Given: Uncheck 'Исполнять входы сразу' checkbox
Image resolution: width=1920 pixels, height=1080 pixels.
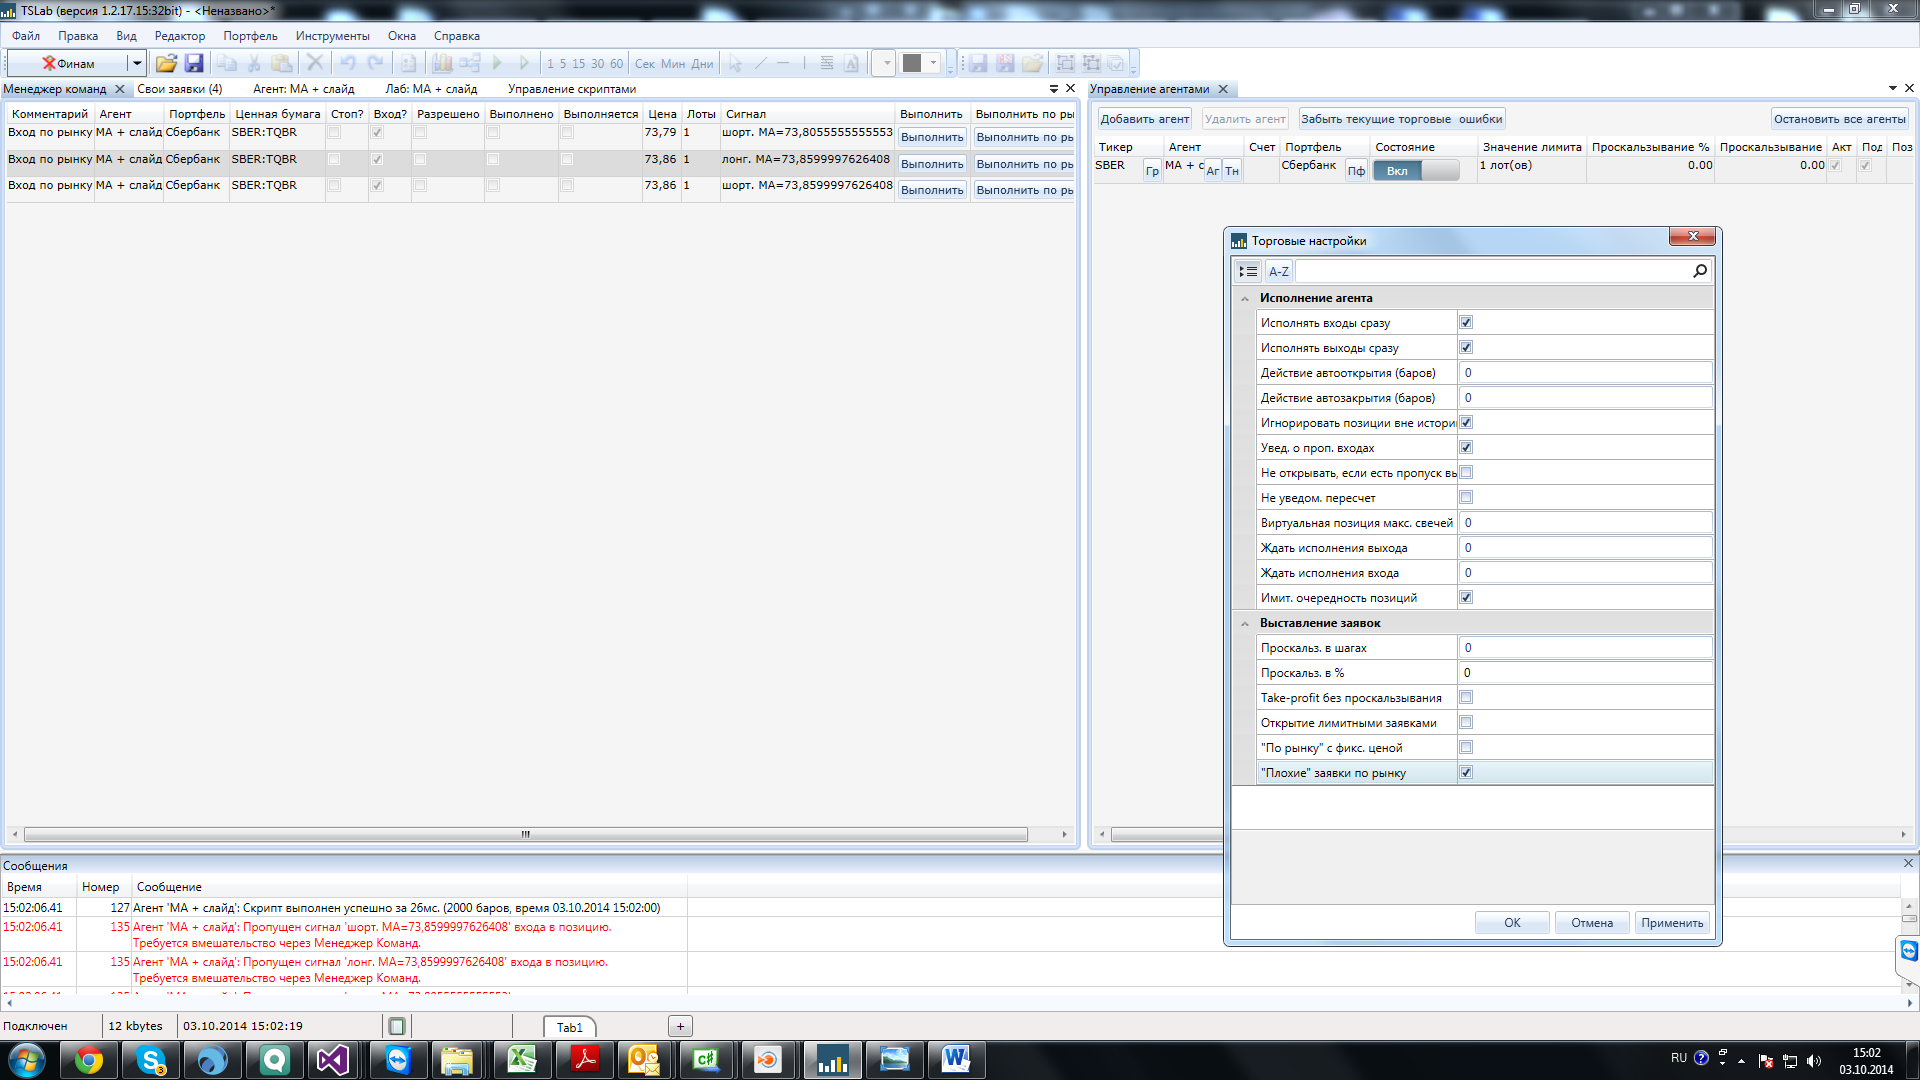Looking at the screenshot, I should point(1466,322).
